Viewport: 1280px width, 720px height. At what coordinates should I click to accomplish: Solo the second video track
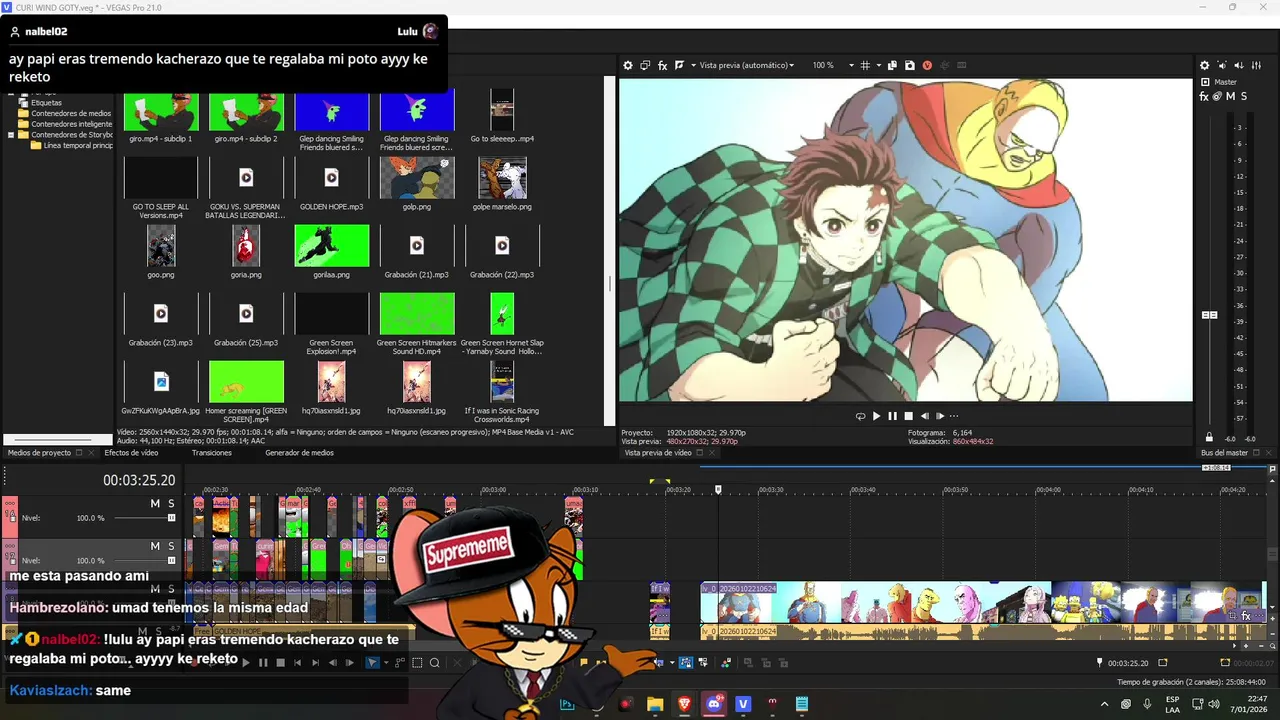[171, 546]
